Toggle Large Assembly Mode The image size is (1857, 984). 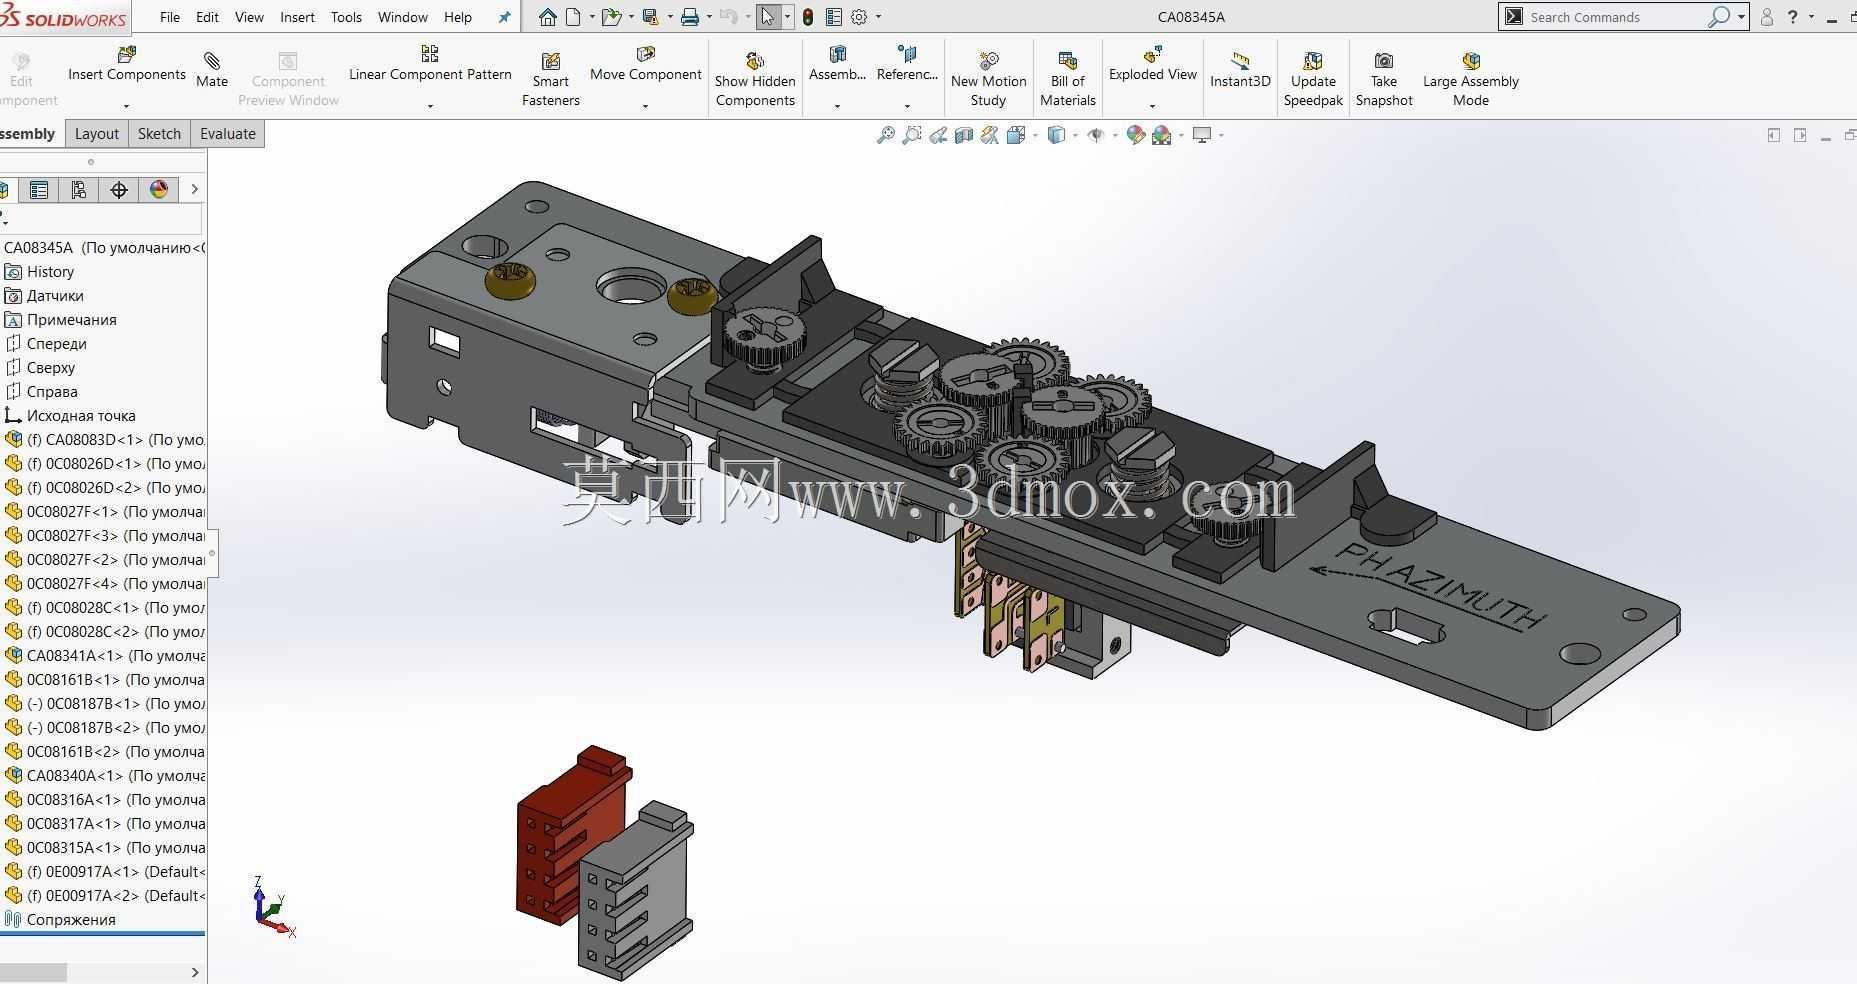tap(1471, 79)
